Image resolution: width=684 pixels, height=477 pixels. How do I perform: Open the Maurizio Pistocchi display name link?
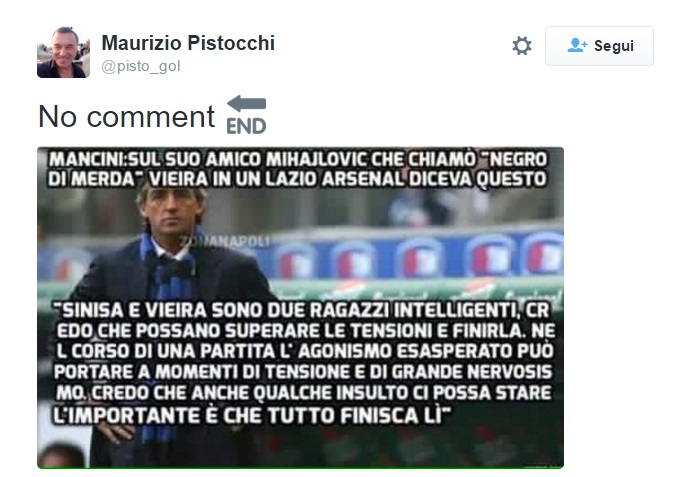click(188, 43)
